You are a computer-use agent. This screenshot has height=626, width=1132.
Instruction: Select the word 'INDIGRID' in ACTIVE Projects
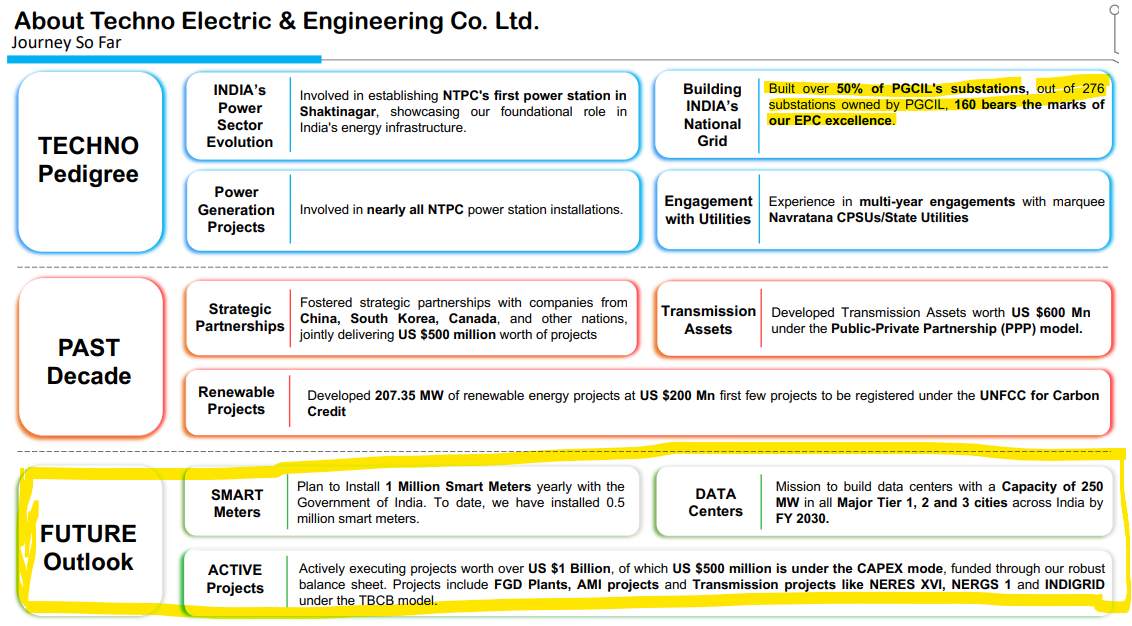(x=1075, y=584)
